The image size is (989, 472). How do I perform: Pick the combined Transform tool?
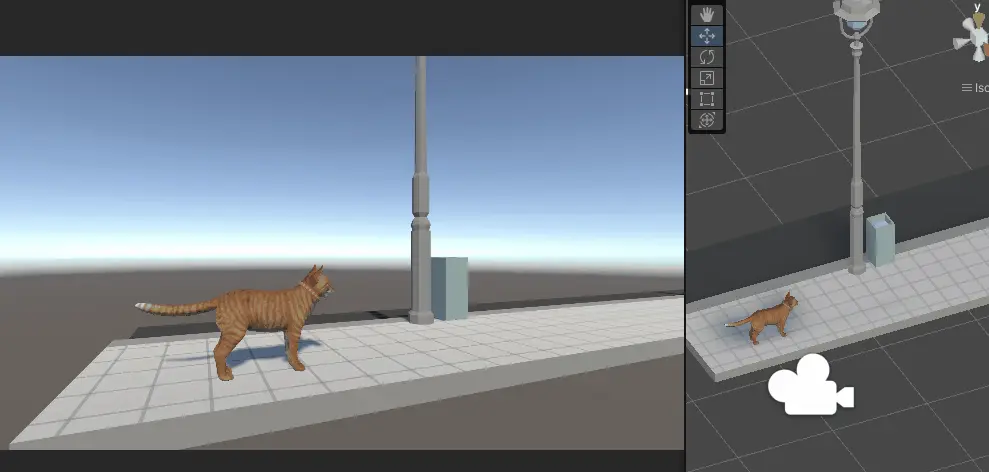pyautogui.click(x=707, y=120)
